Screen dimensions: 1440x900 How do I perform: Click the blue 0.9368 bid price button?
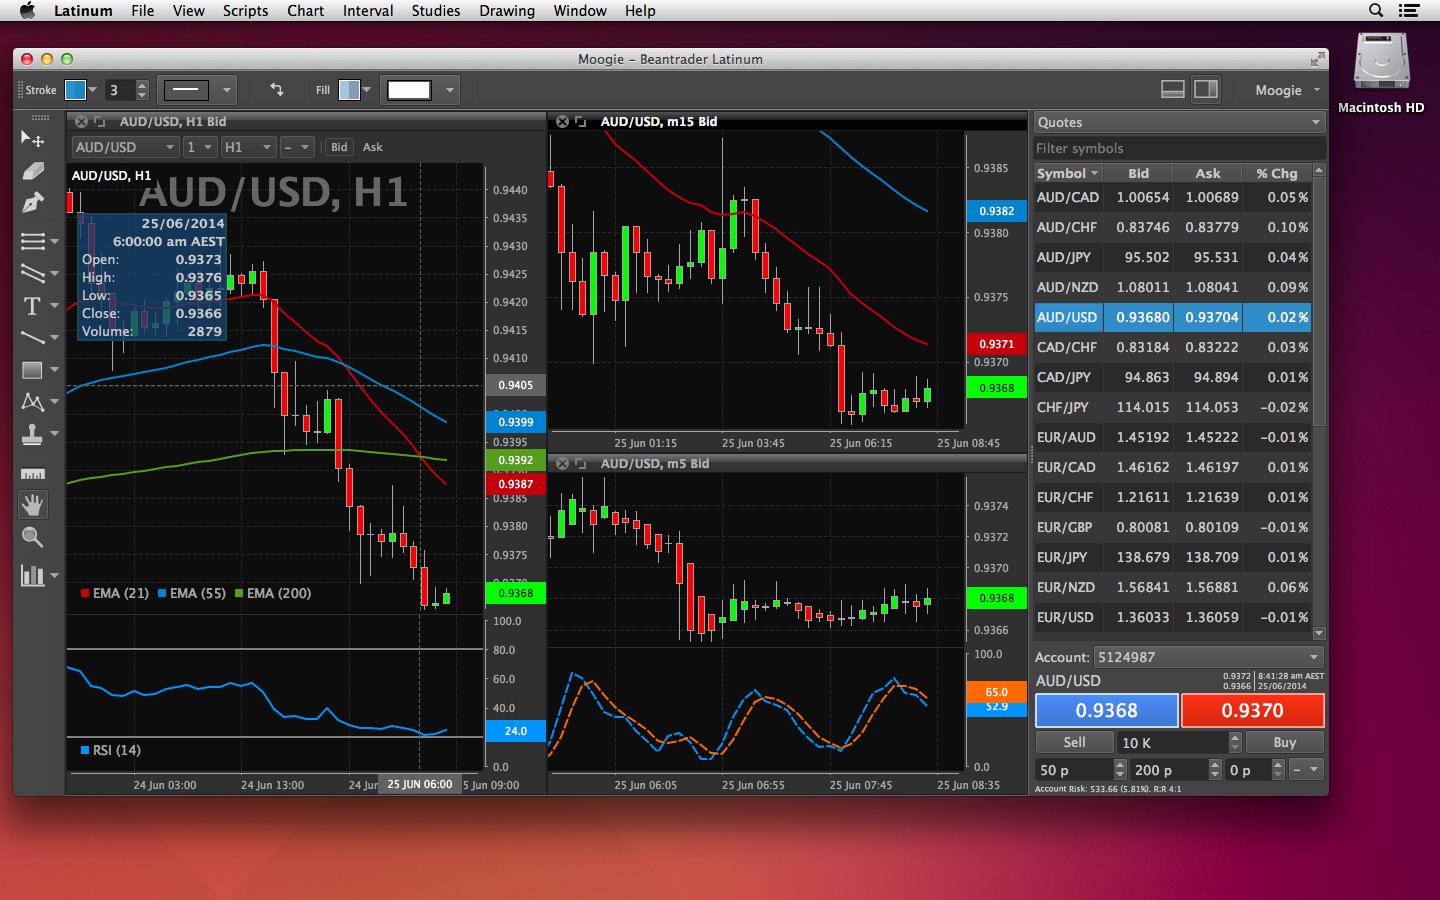click(1107, 710)
